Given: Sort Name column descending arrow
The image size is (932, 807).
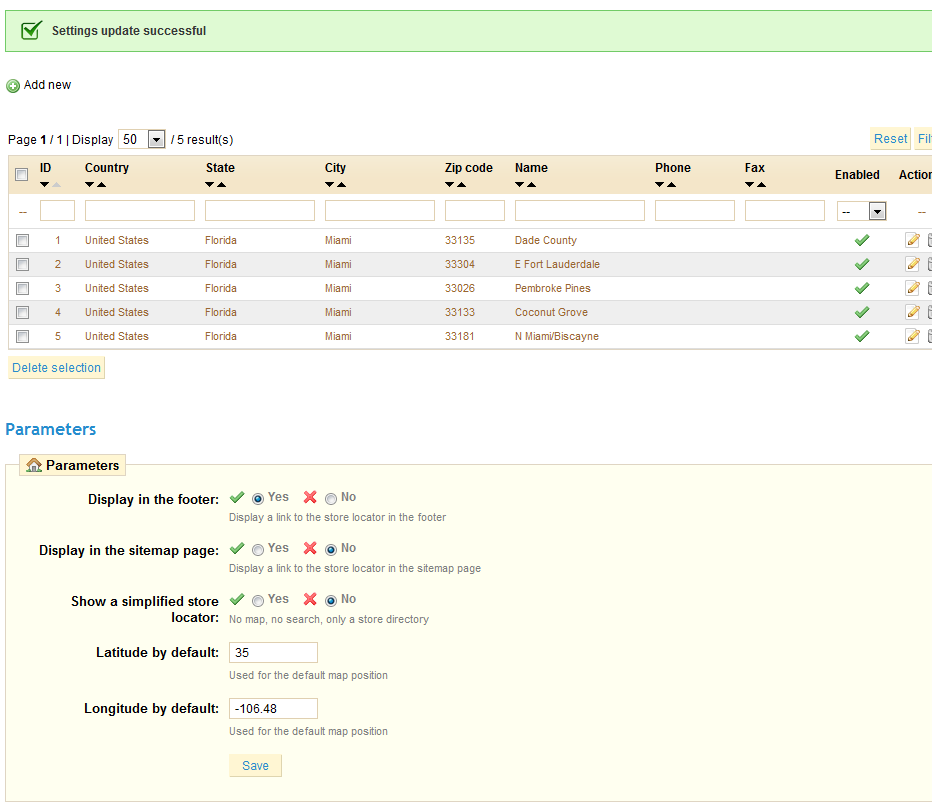Looking at the screenshot, I should [x=520, y=185].
